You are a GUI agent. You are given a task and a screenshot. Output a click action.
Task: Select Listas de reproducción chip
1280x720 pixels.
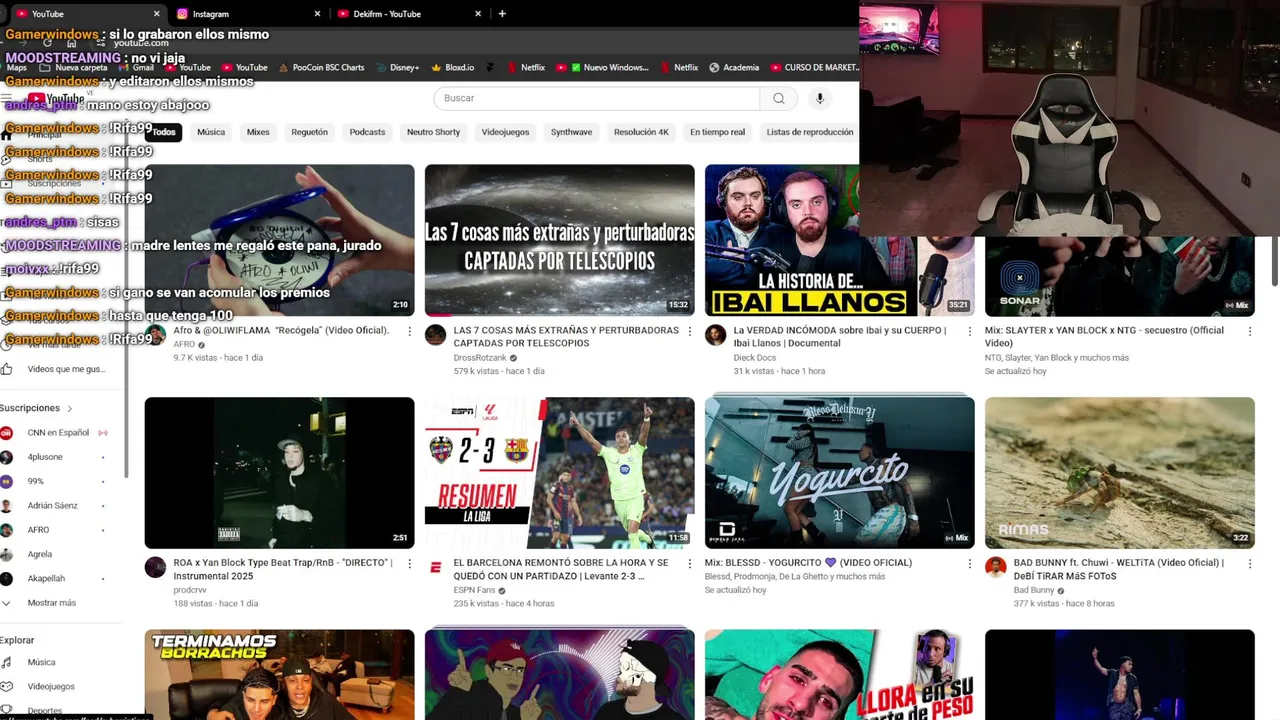click(809, 132)
